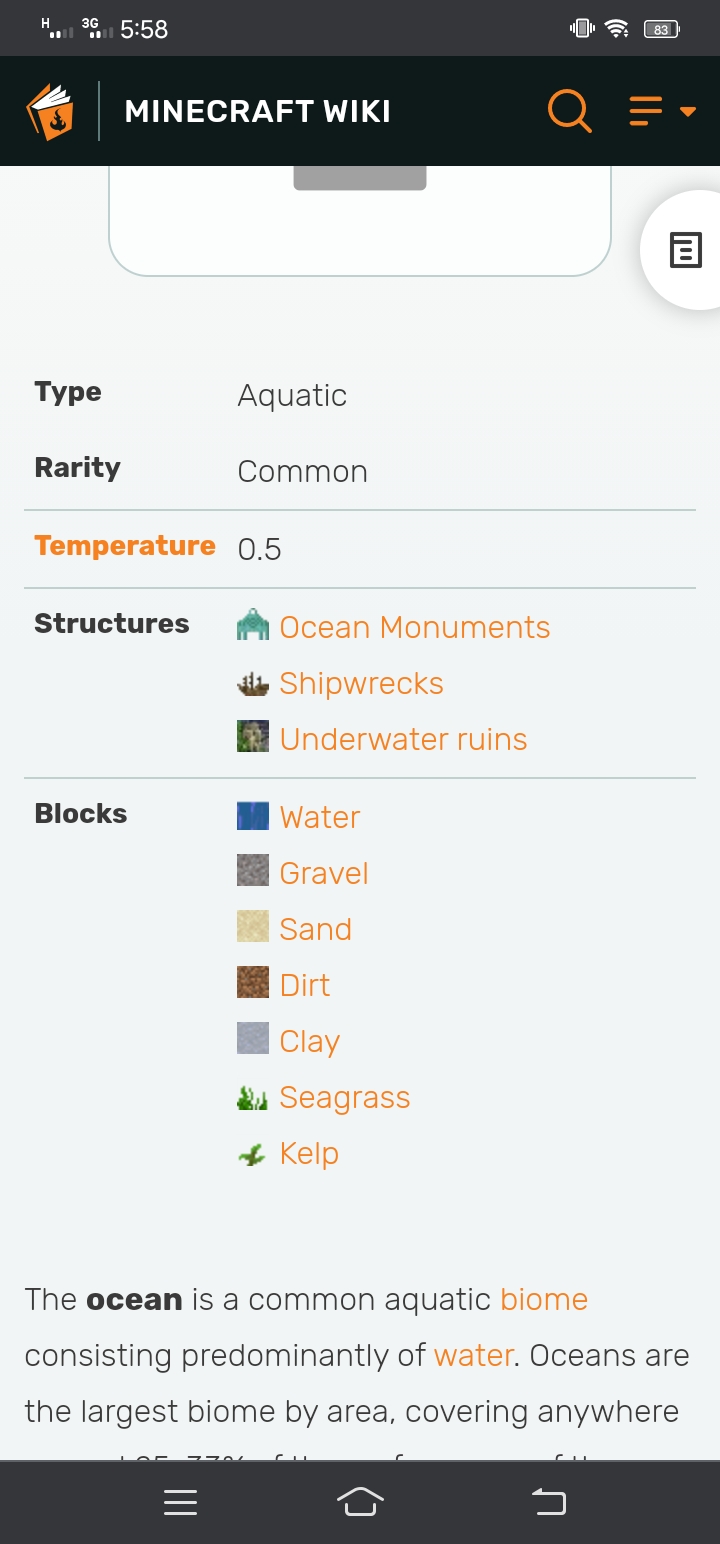The image size is (720, 1544).
Task: Open the recent apps menu button
Action: [x=180, y=1502]
